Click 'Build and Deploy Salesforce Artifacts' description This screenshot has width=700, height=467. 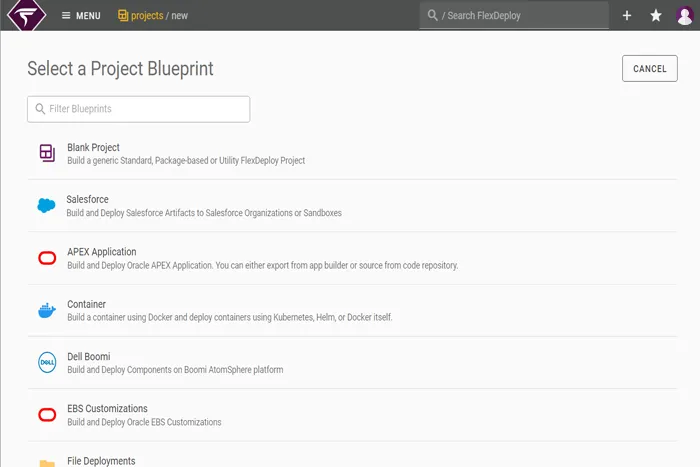[204, 213]
